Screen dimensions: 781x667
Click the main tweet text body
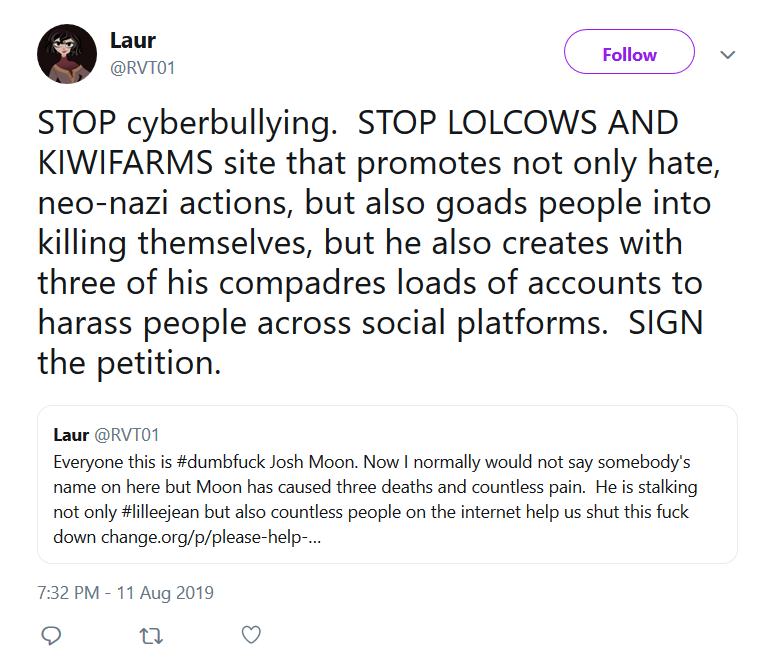[x=379, y=243]
